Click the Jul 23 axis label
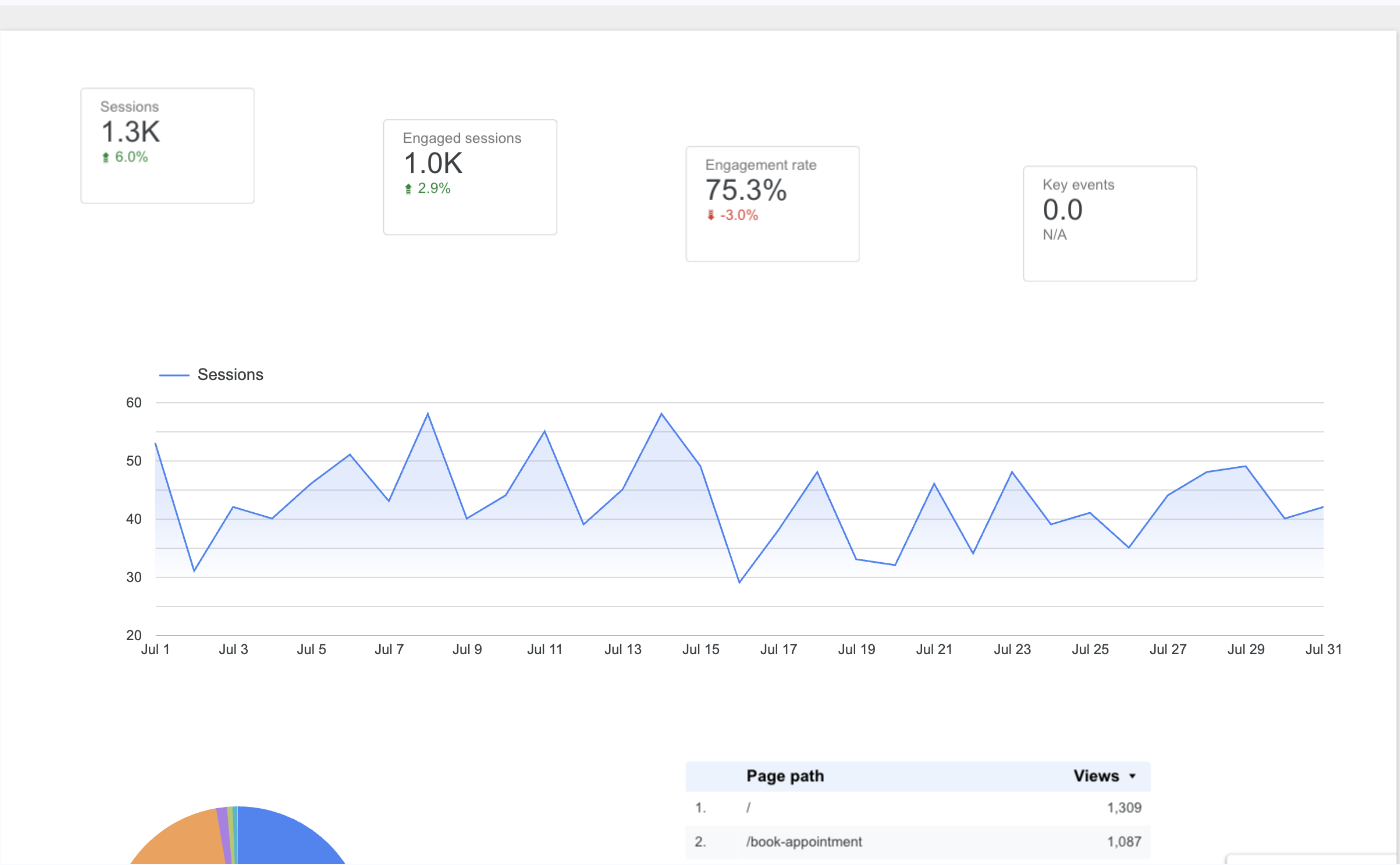 (x=1012, y=649)
